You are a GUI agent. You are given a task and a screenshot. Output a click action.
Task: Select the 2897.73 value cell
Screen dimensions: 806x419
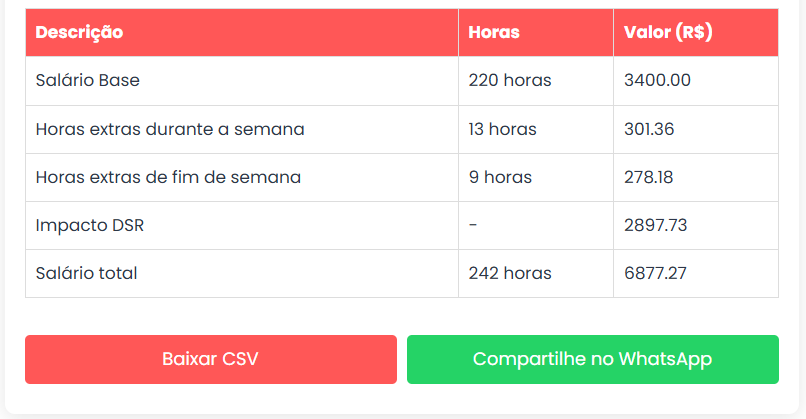click(x=655, y=225)
